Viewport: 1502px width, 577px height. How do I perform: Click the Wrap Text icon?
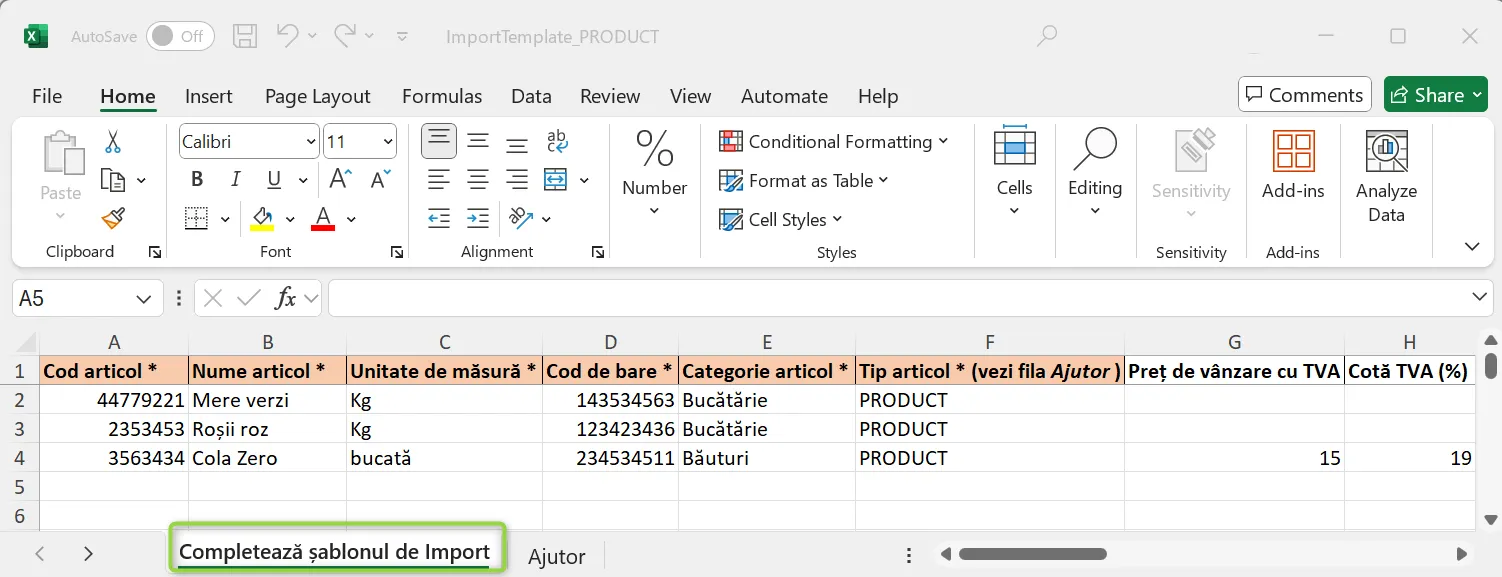click(557, 142)
